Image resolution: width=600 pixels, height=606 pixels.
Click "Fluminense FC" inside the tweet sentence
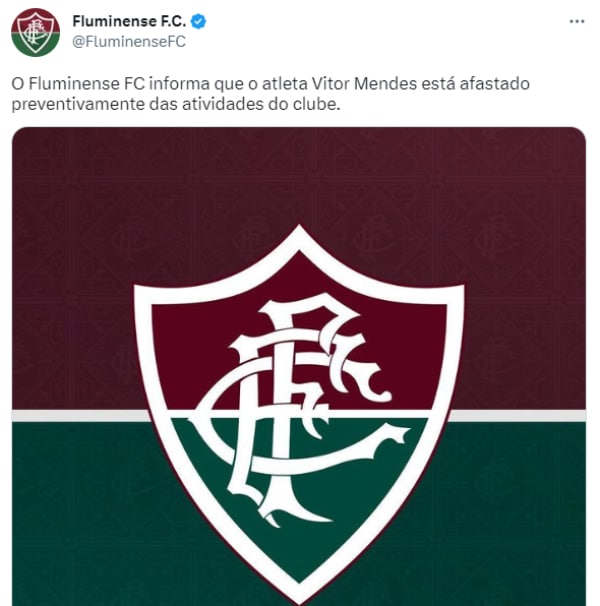point(87,83)
